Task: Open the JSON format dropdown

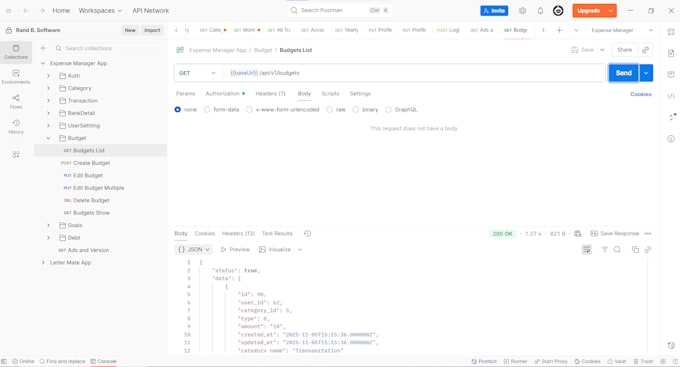Action: [x=193, y=249]
